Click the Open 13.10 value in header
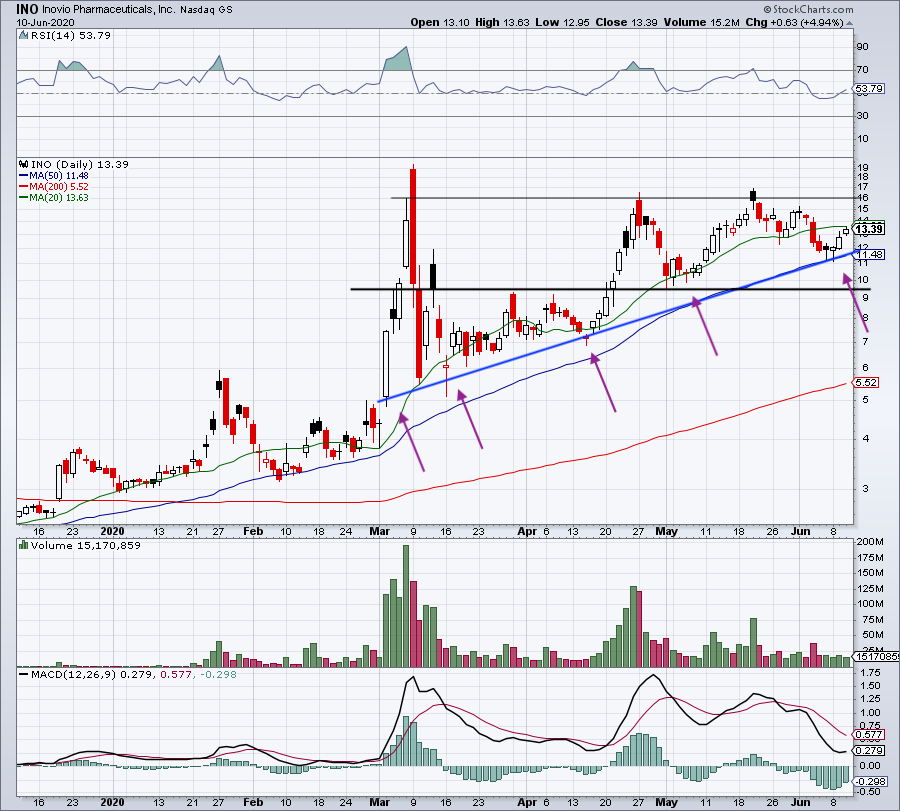Image resolution: width=900 pixels, height=811 pixels. click(440, 22)
